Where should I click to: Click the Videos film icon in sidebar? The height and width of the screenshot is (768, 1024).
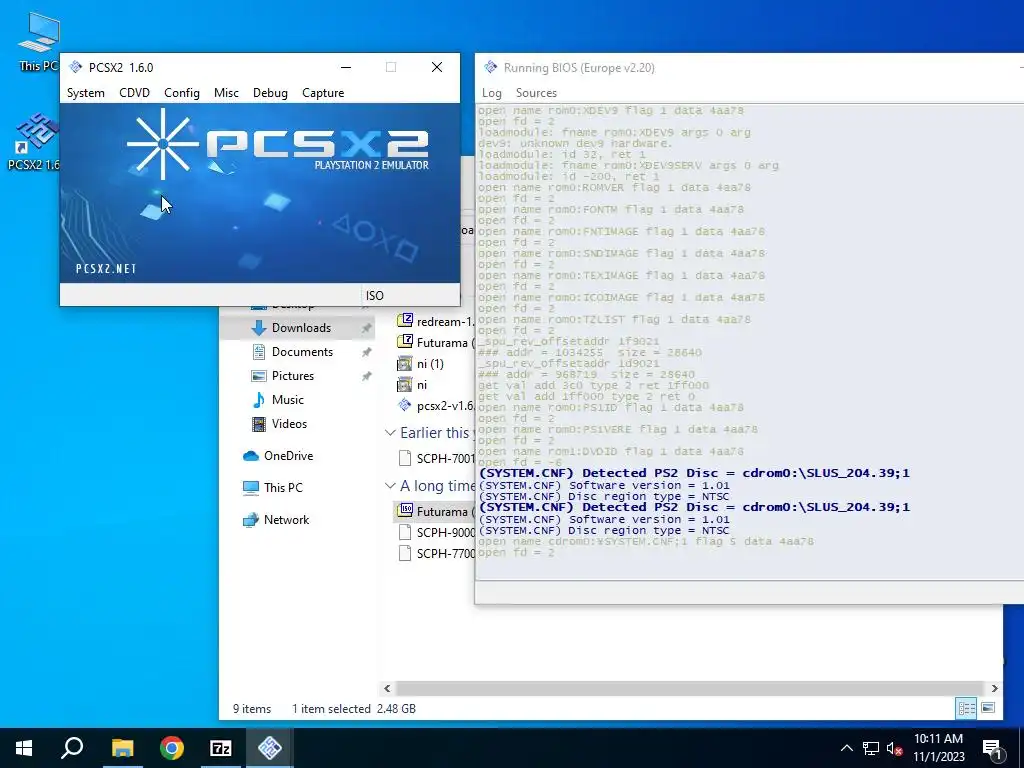click(x=259, y=424)
